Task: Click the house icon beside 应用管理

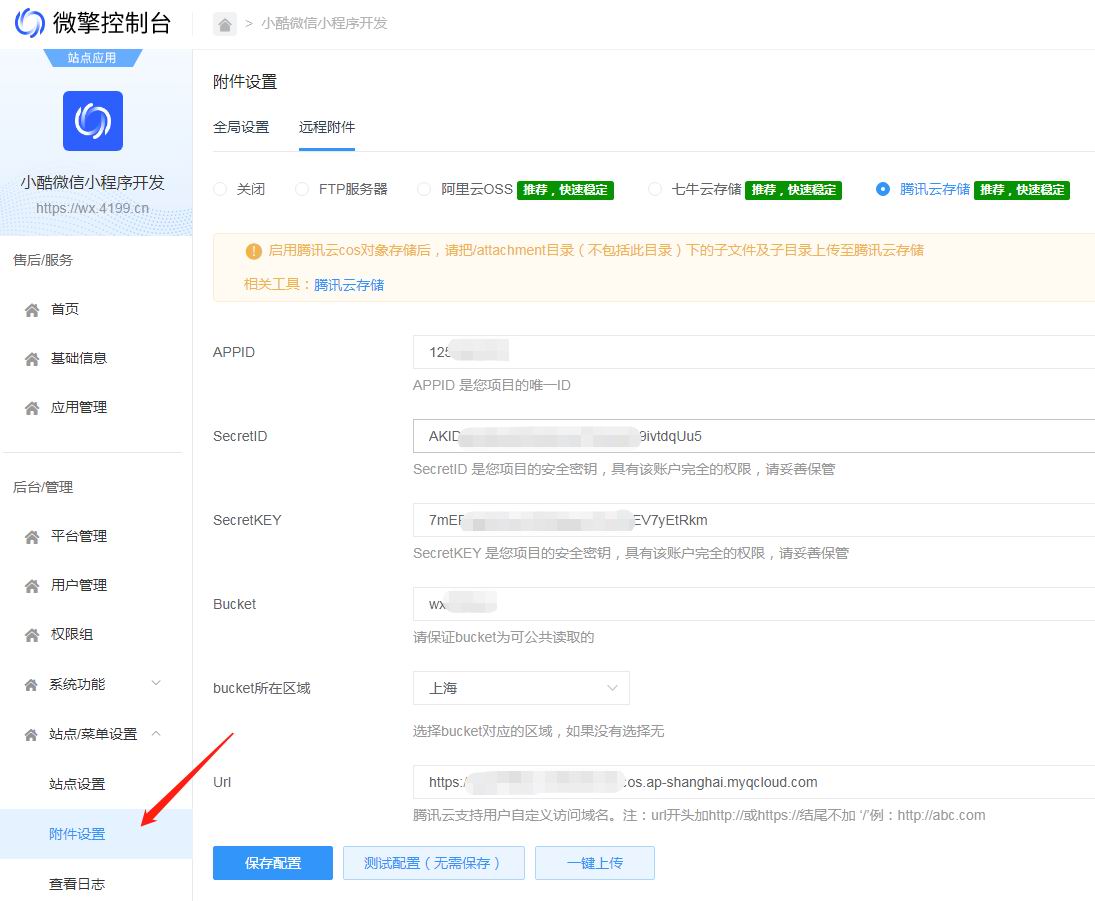Action: 31,408
